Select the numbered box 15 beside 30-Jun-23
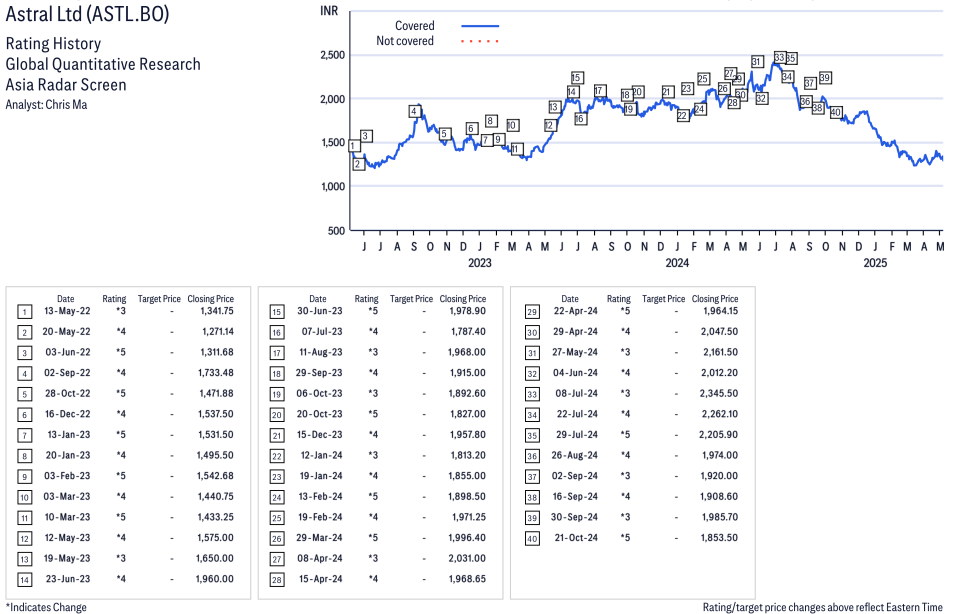This screenshot has height=614, width=954. point(277,312)
